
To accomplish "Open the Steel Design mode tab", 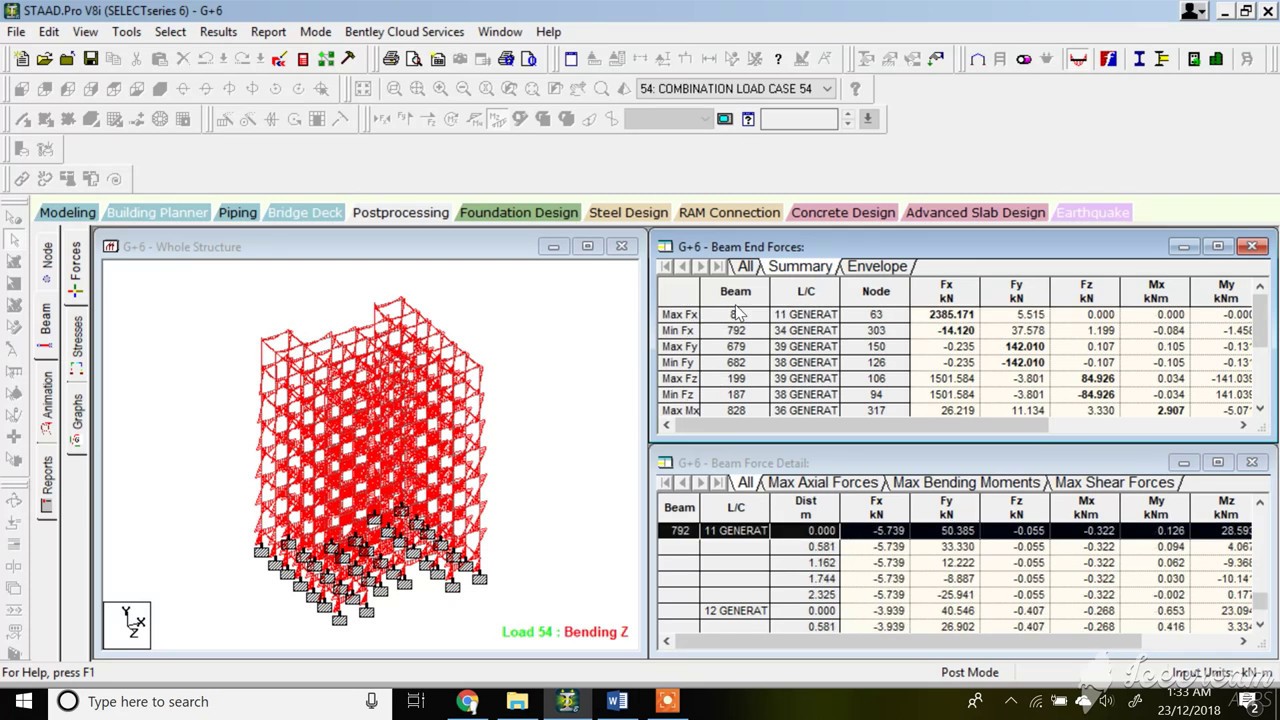I will [628, 212].
